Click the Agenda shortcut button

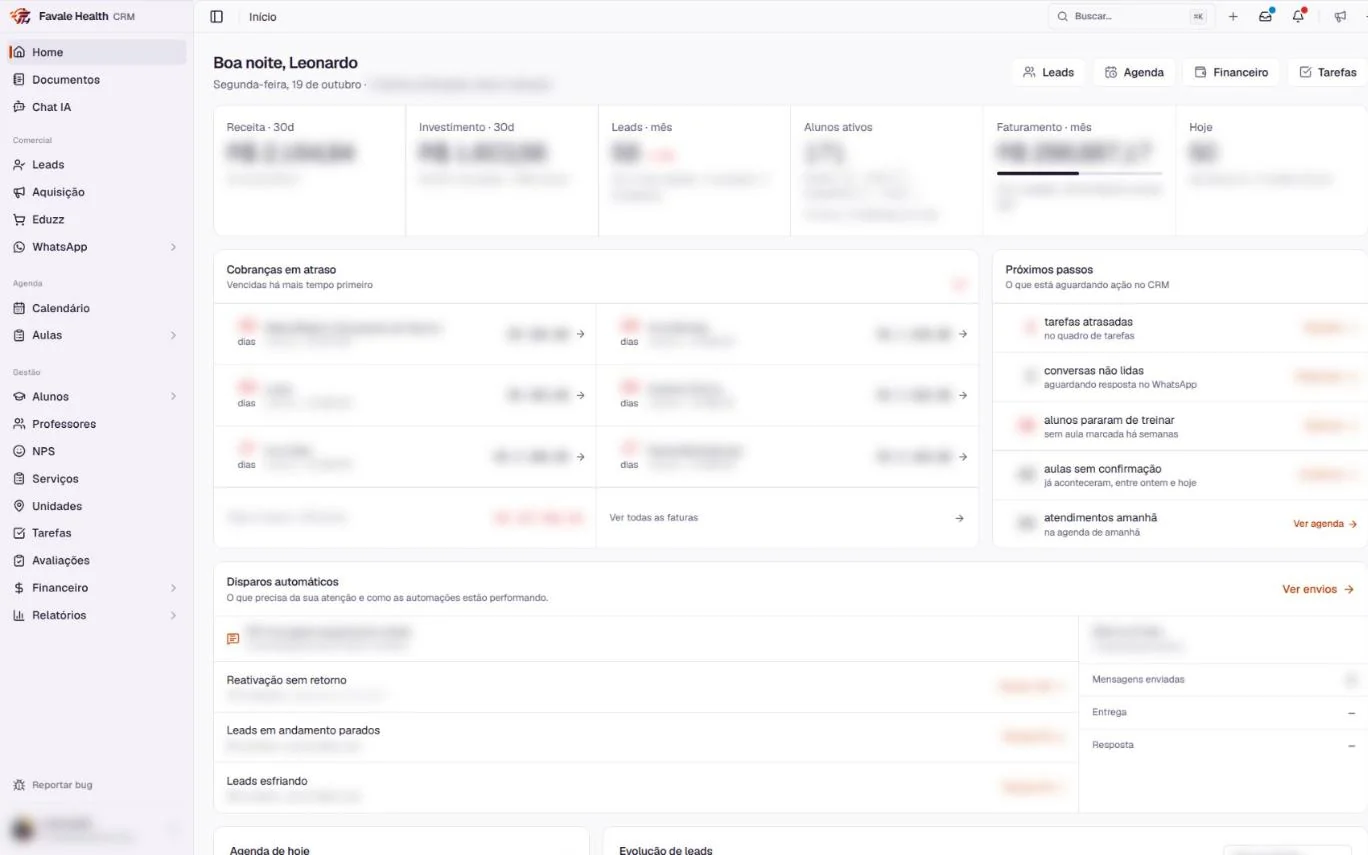click(1134, 72)
